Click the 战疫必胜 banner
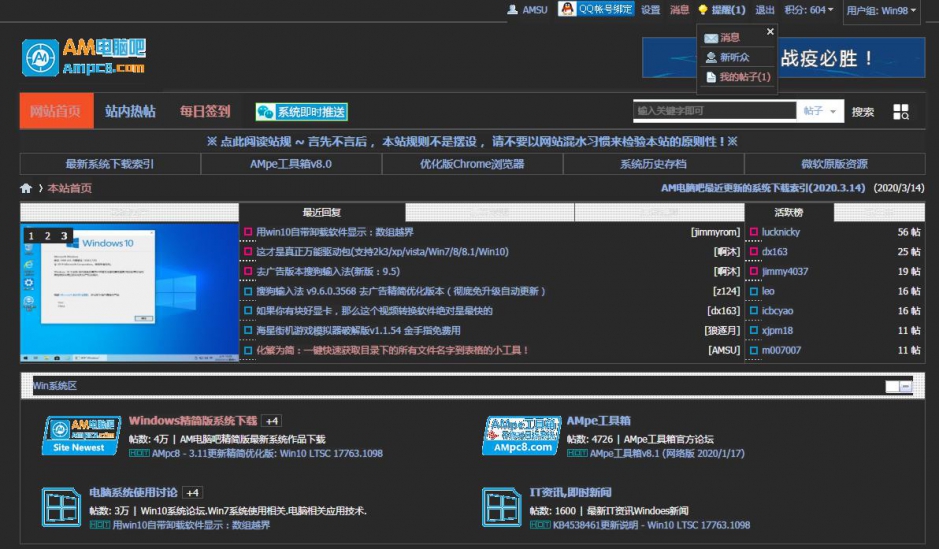939x549 pixels. pos(783,58)
